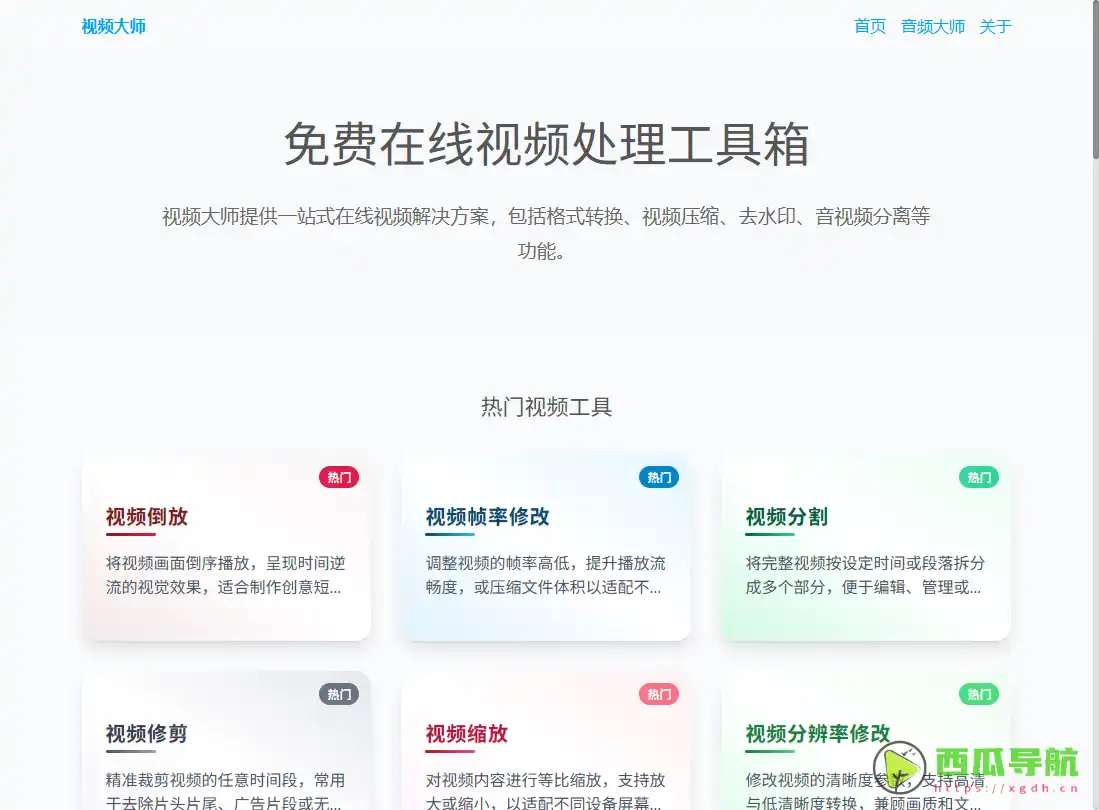Open the 视频帧率修改 tool card
The width and height of the screenshot is (1099, 810).
pyautogui.click(x=545, y=548)
